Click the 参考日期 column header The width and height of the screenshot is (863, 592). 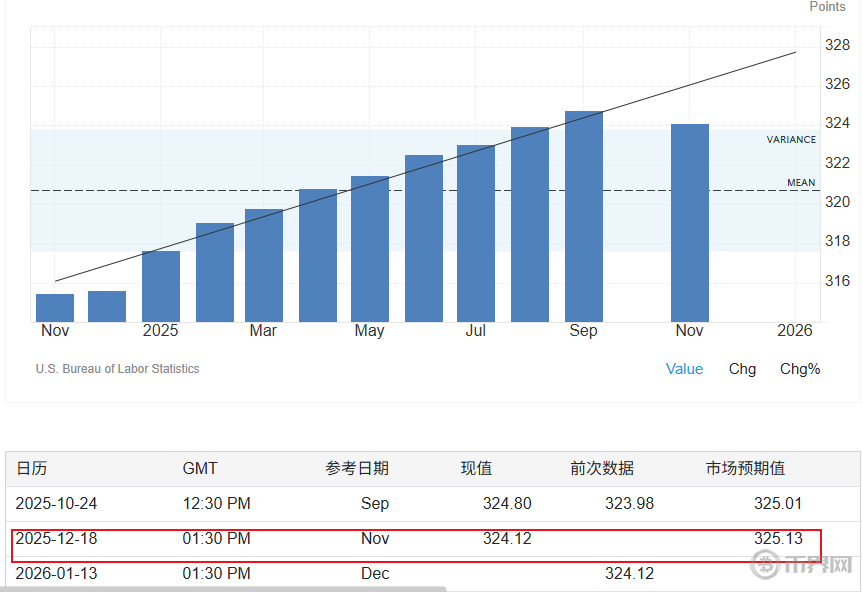click(x=357, y=468)
